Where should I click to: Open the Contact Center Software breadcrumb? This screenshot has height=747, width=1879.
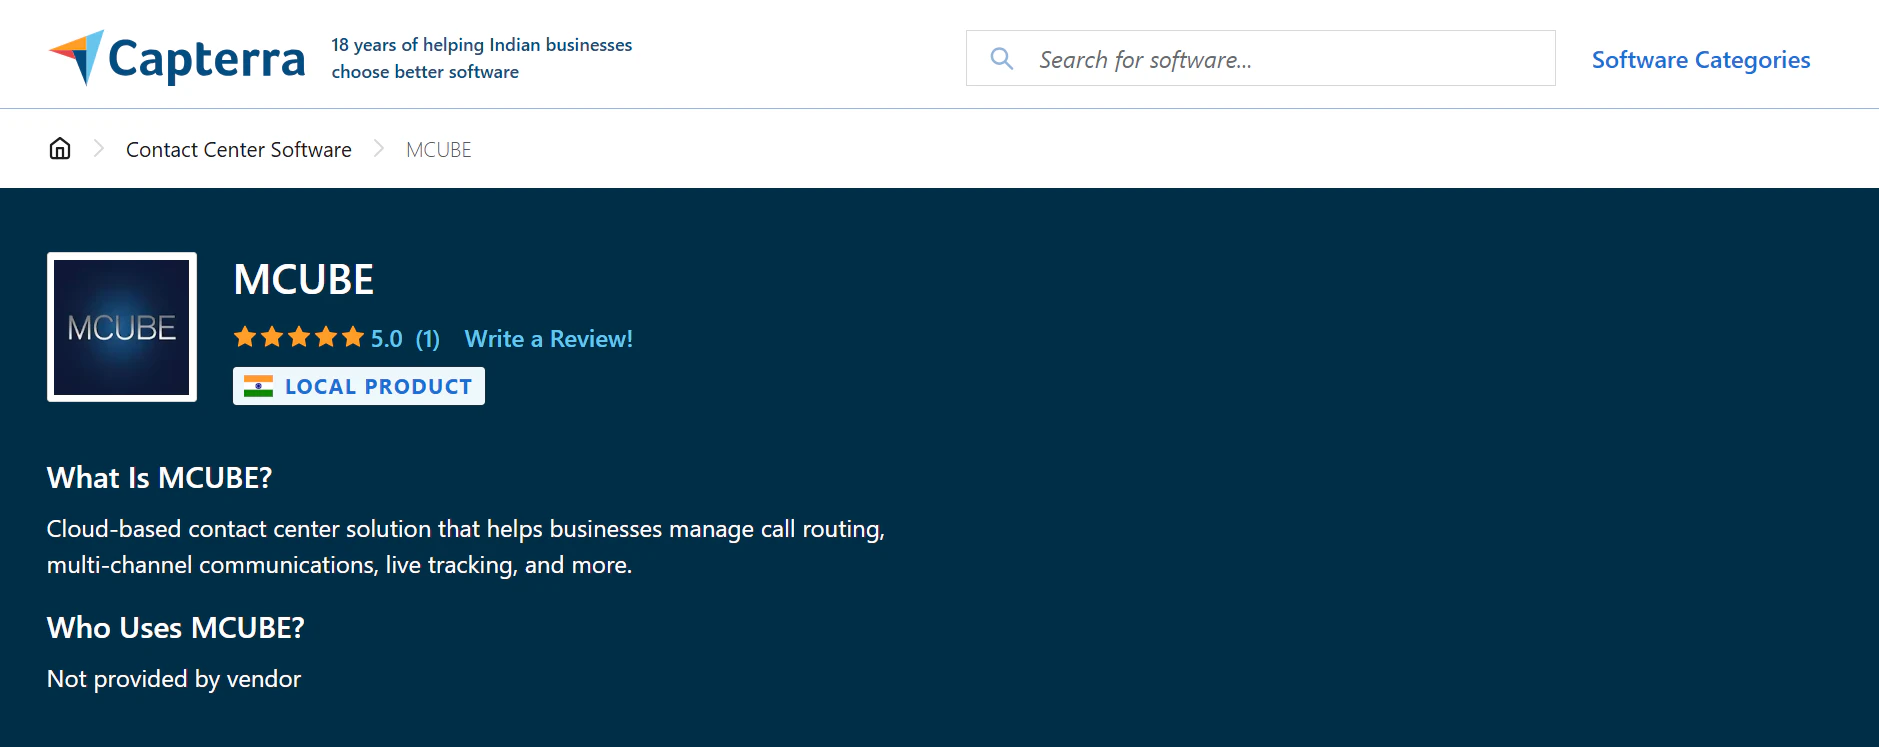(238, 150)
